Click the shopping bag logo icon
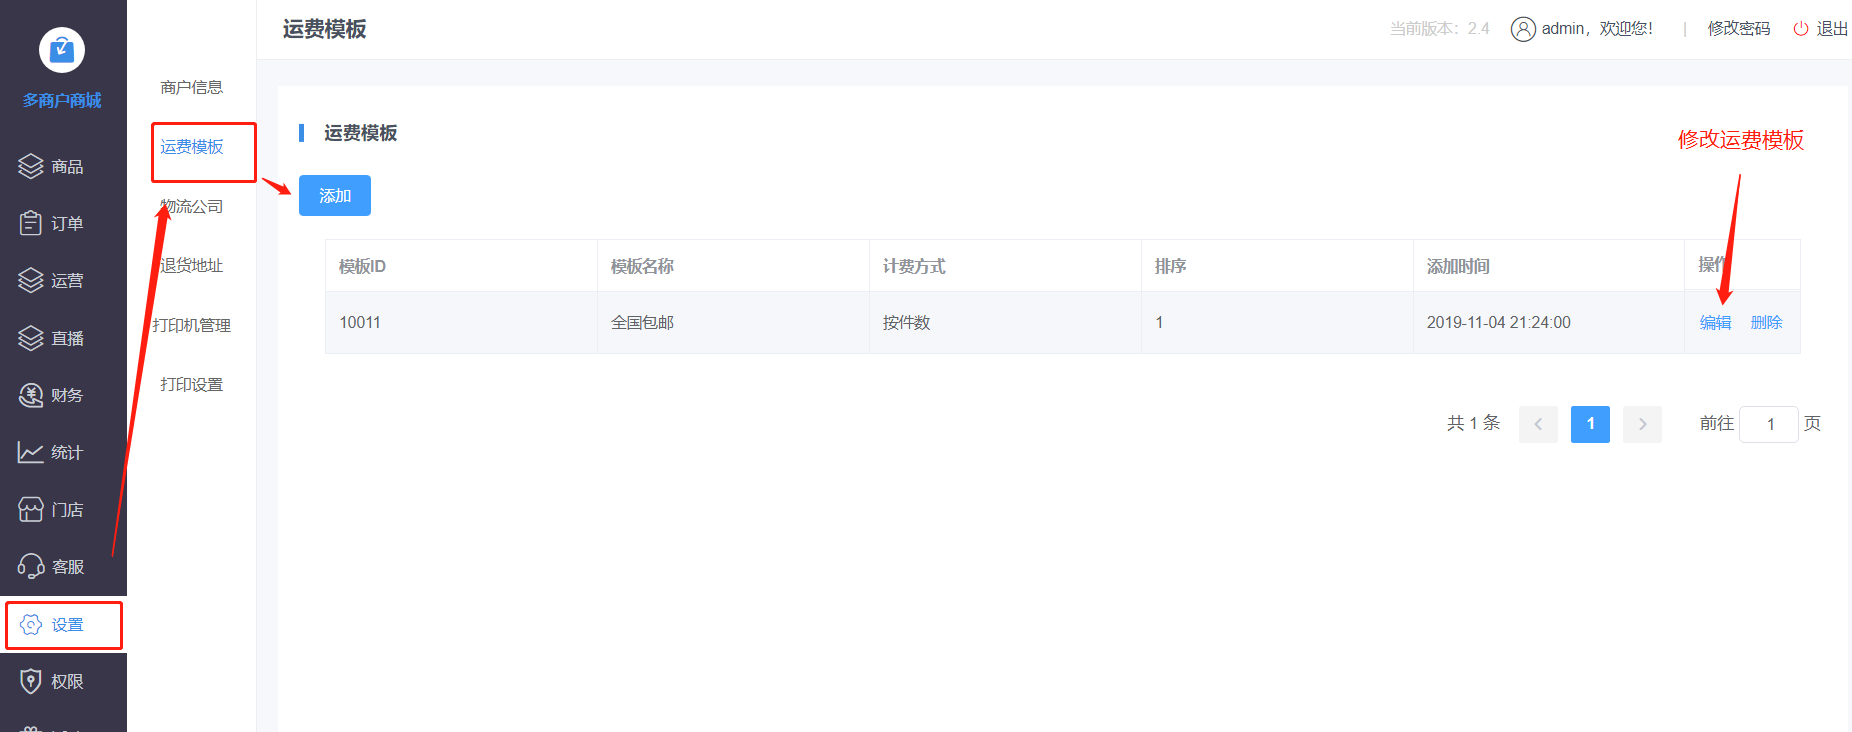The height and width of the screenshot is (732, 1852). pos(62,50)
